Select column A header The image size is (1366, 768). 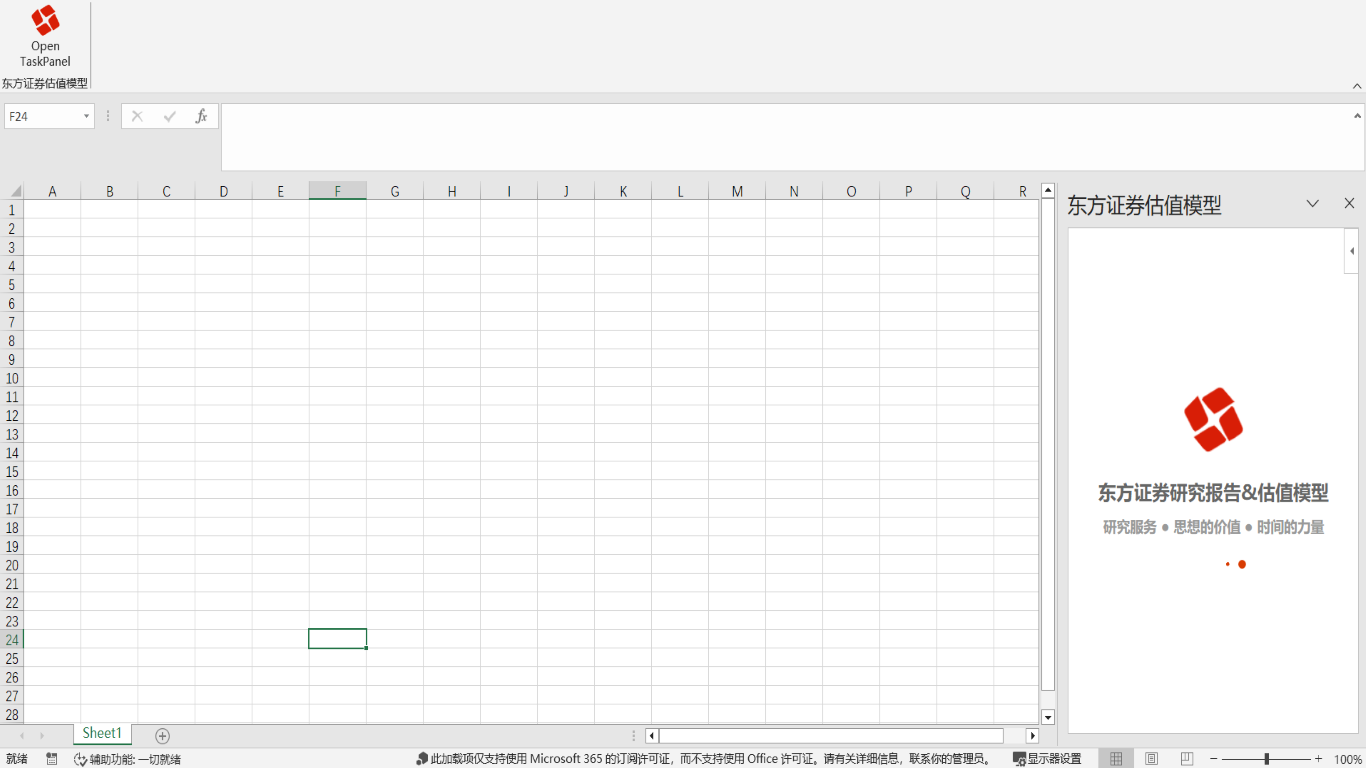click(52, 191)
